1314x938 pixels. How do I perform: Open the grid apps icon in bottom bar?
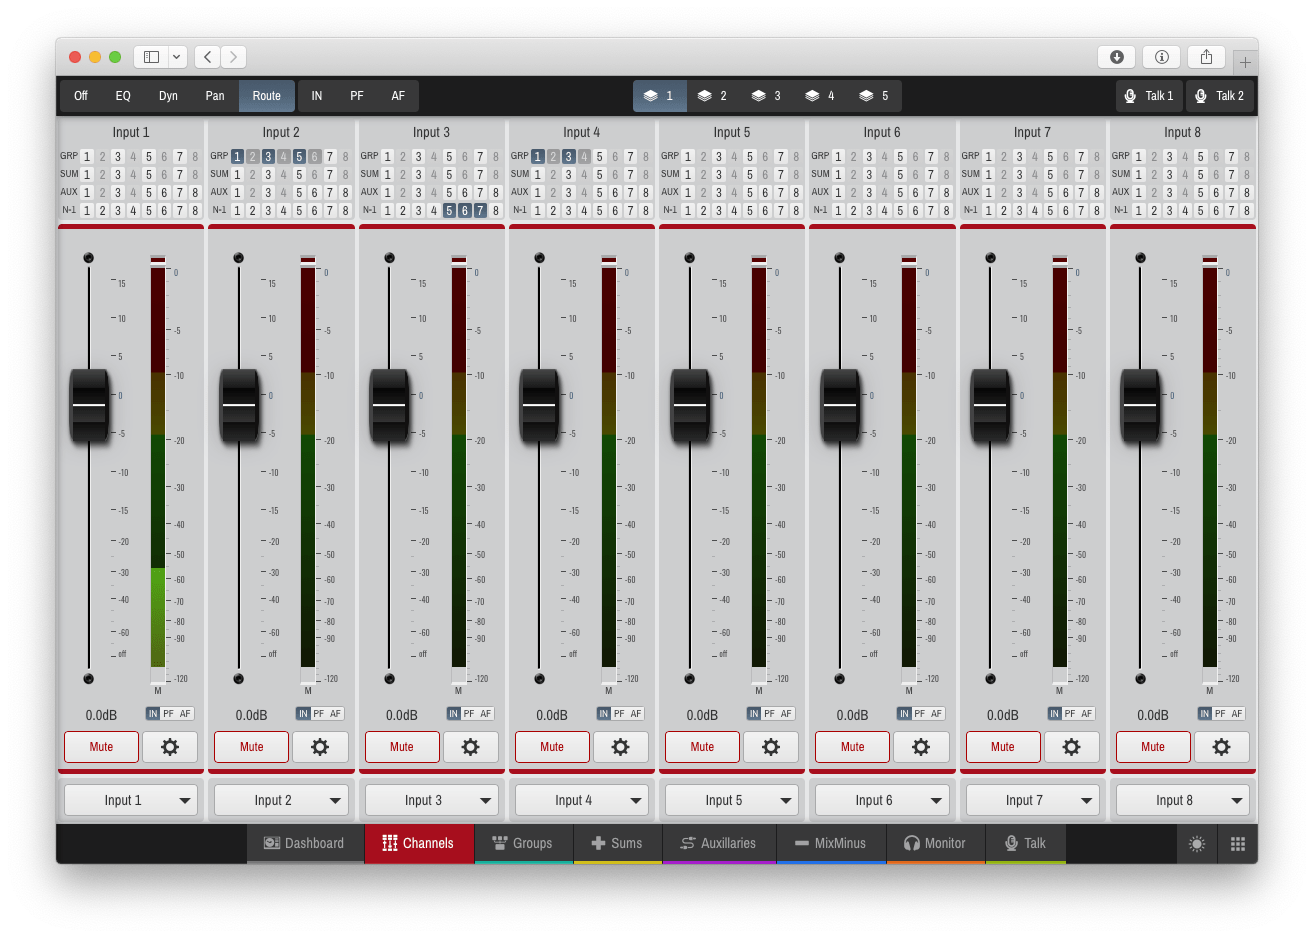tap(1238, 844)
